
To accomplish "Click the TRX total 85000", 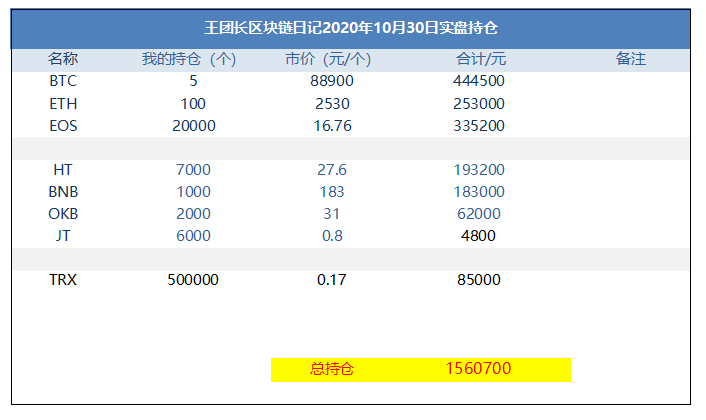I will pos(479,280).
